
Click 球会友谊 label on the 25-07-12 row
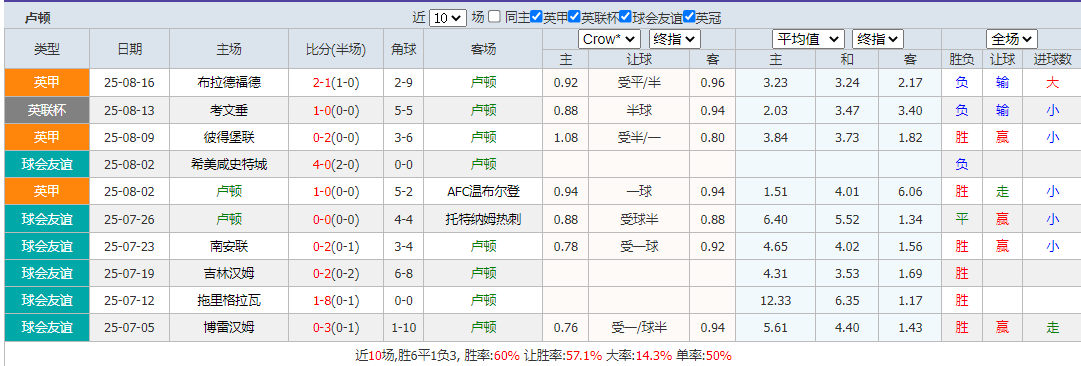coord(47,301)
